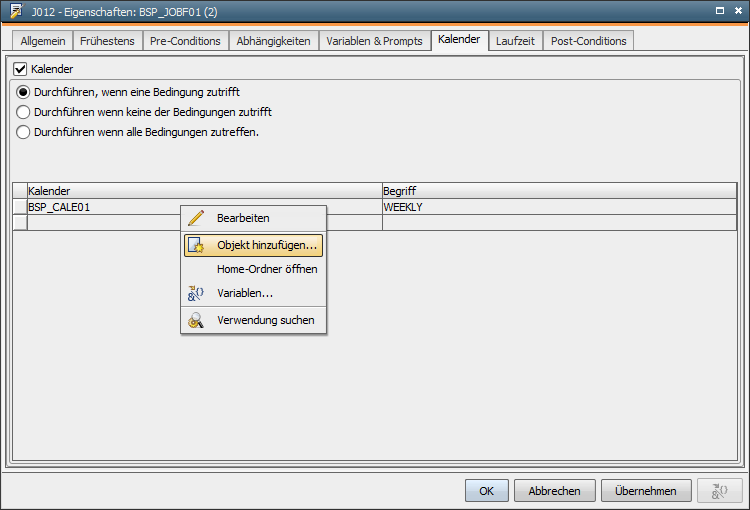Image resolution: width=750 pixels, height=510 pixels.
Task: Select 'Durchführen wenn alle Bedingungen zutreffen'
Action: click(x=24, y=132)
